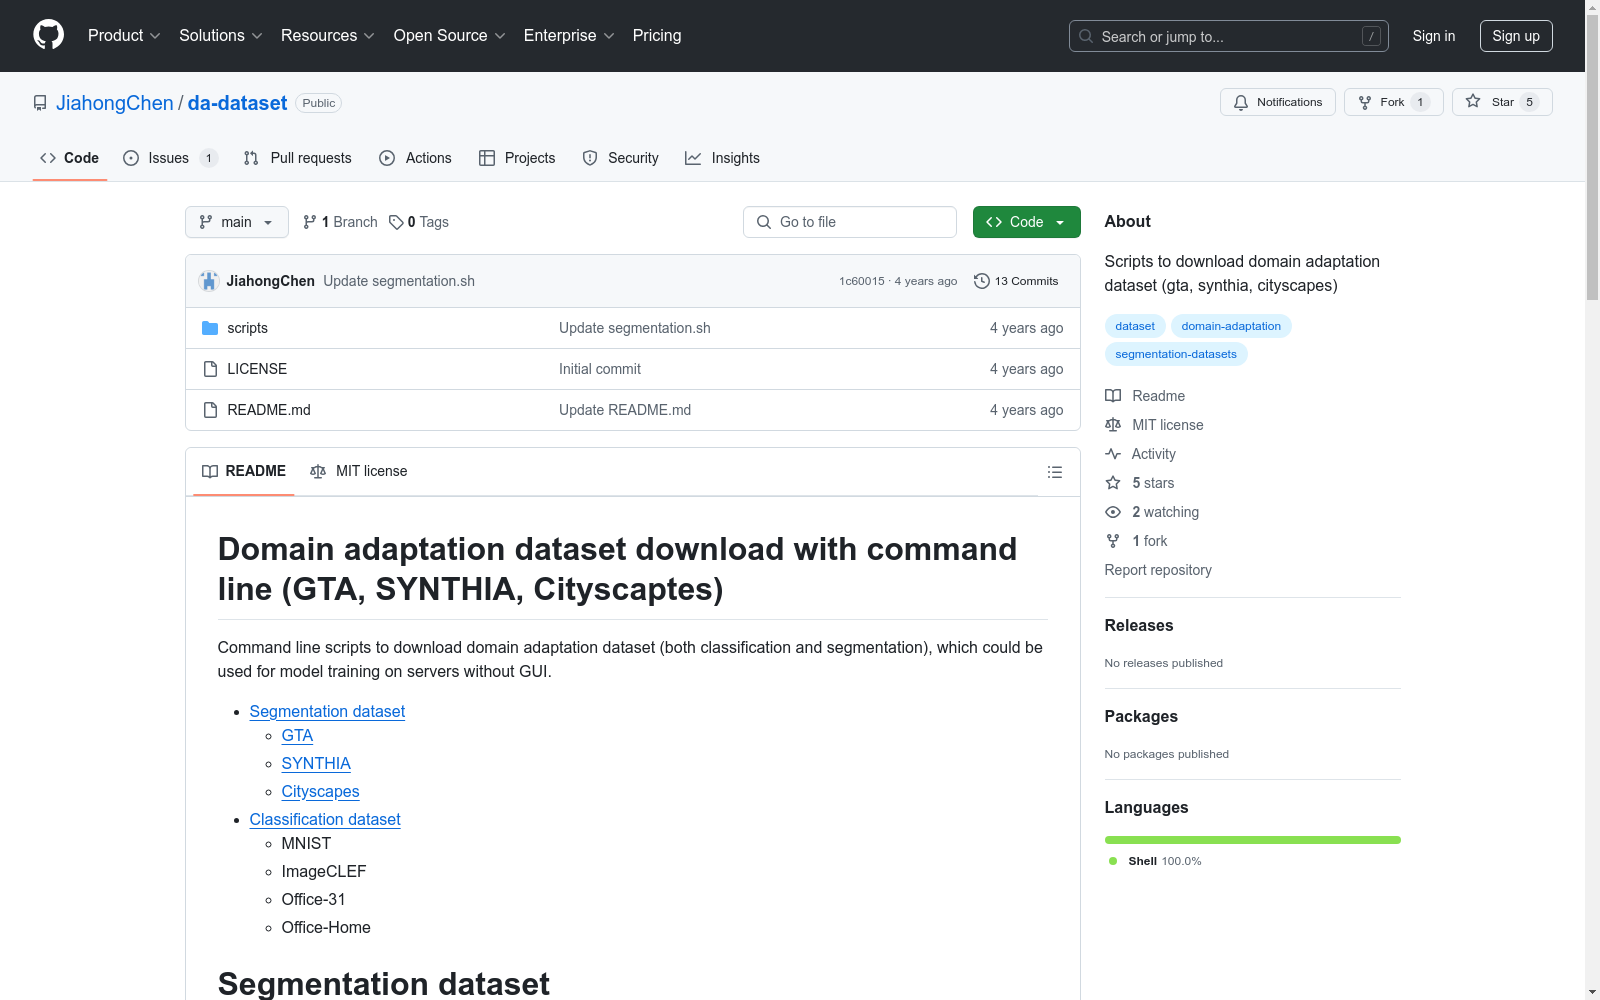Click Sign in
1600x1000 pixels.
click(1434, 36)
